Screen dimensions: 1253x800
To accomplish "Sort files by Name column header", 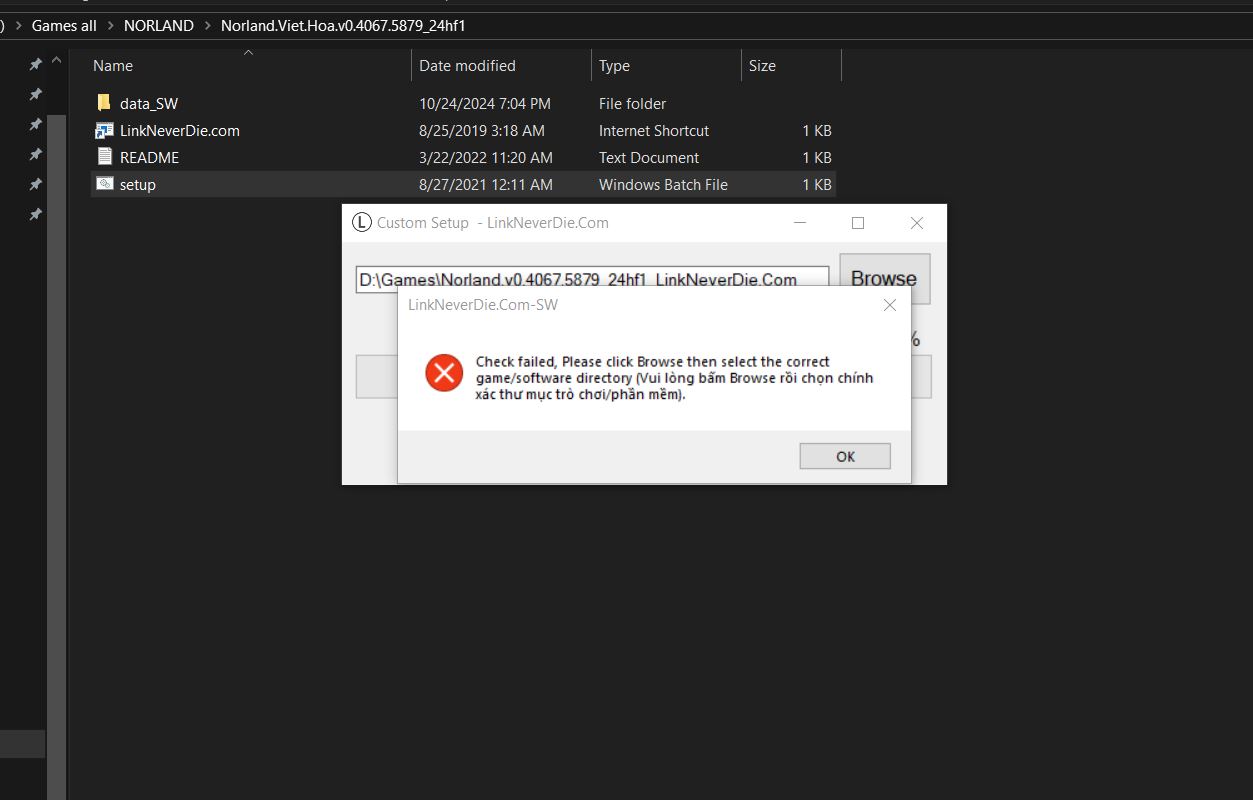I will point(113,66).
